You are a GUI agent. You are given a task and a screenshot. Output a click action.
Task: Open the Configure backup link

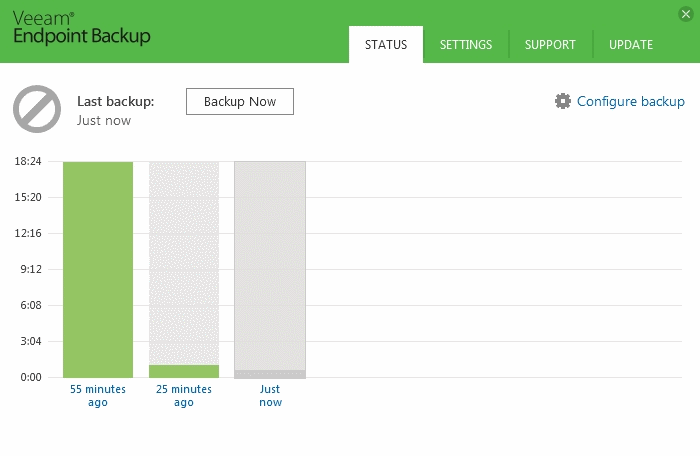tap(630, 101)
